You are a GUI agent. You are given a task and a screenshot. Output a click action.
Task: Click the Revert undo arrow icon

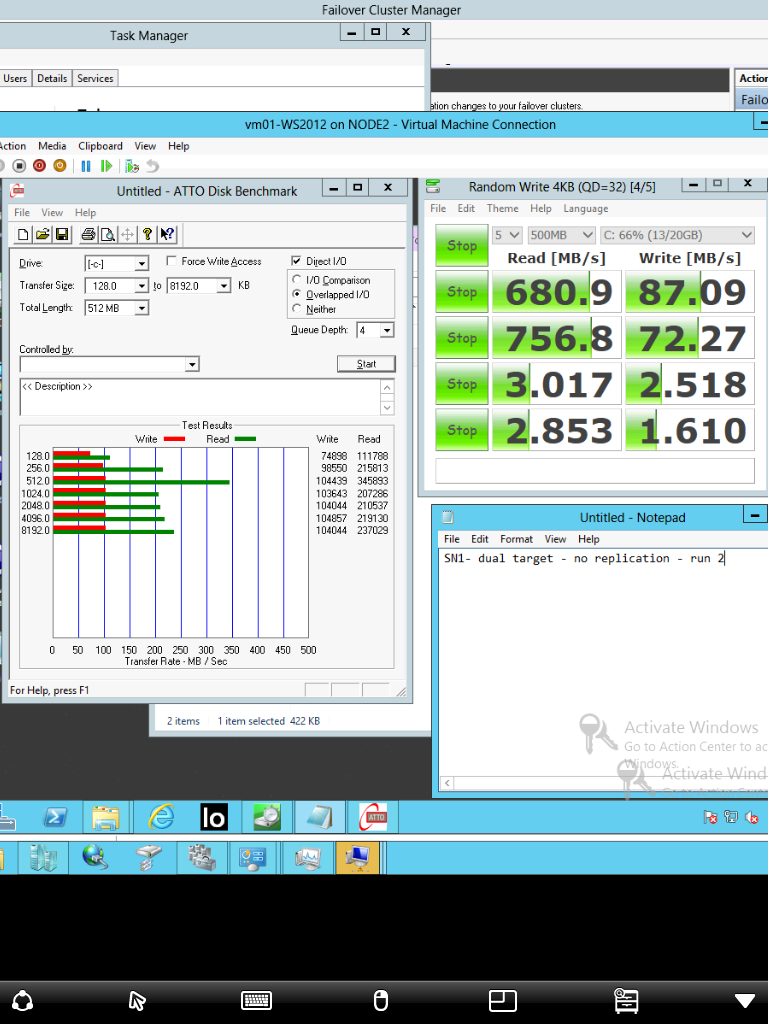point(152,166)
